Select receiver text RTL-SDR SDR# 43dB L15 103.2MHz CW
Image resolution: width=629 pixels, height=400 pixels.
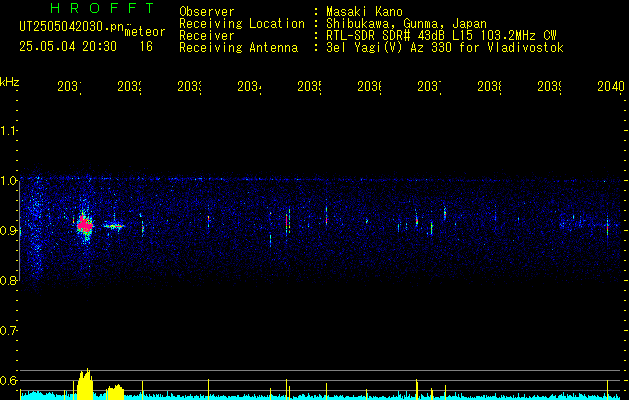441,36
